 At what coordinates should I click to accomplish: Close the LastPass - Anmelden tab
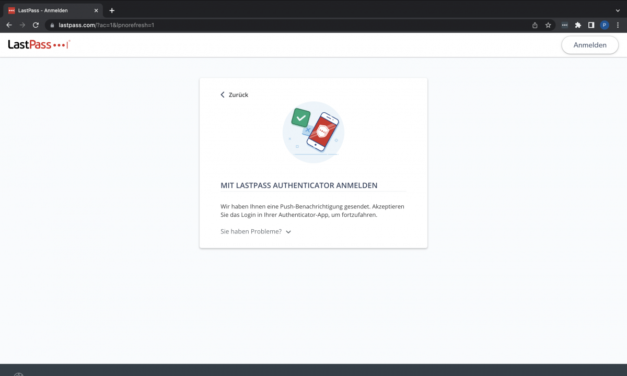tap(96, 10)
